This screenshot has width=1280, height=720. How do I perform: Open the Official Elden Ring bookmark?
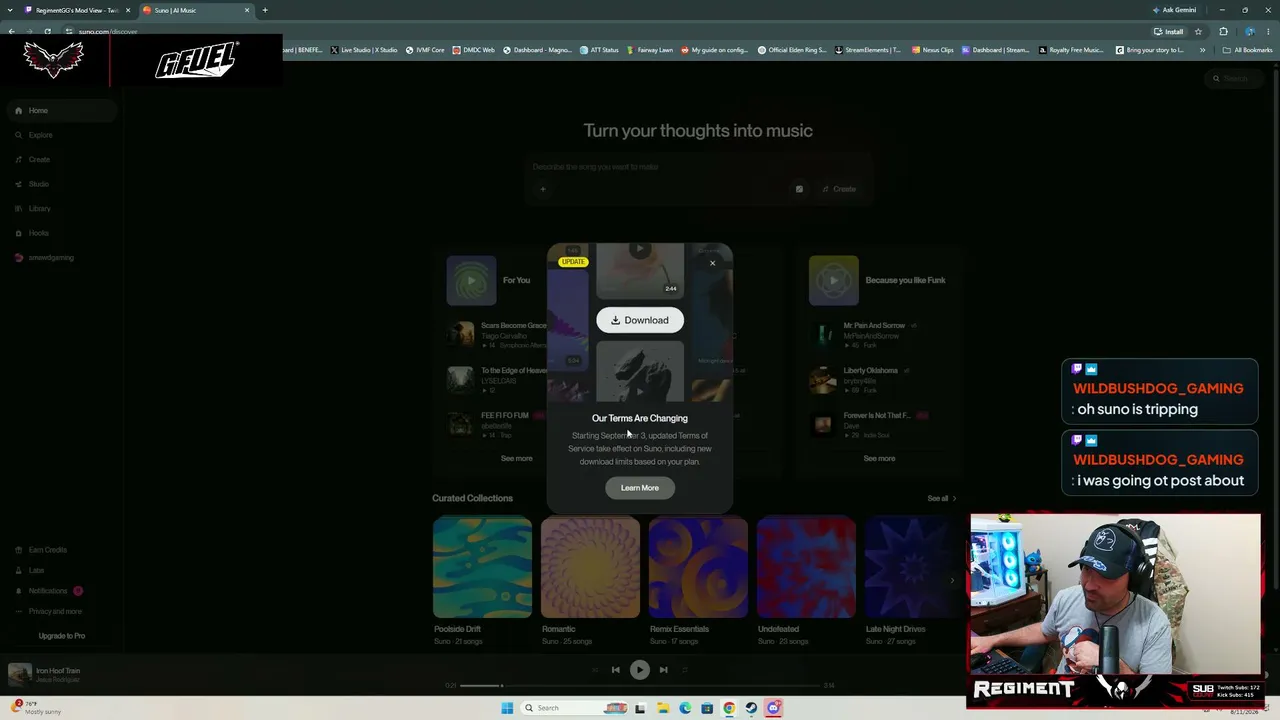[x=792, y=50]
